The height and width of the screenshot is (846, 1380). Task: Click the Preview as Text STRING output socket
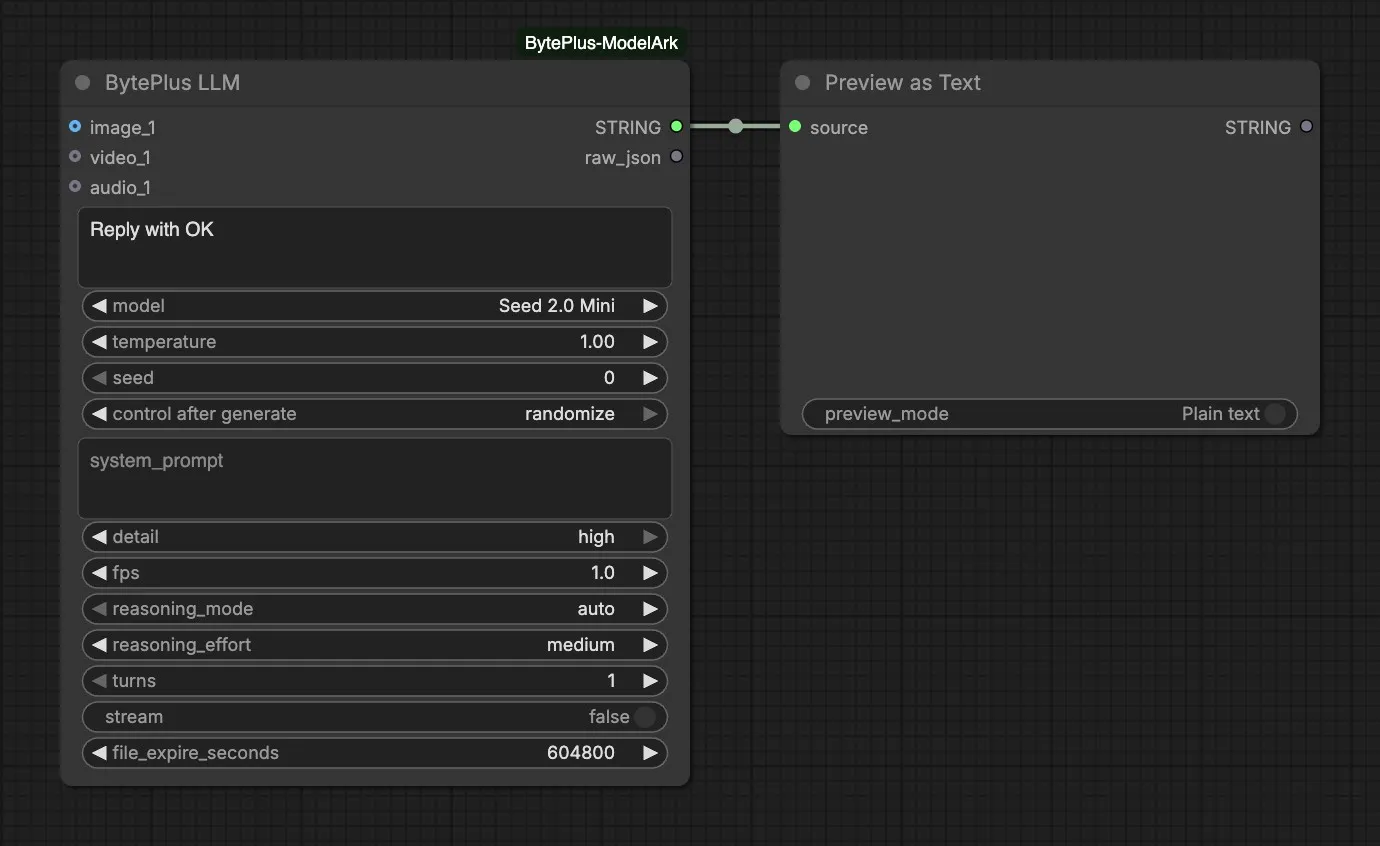click(1306, 127)
